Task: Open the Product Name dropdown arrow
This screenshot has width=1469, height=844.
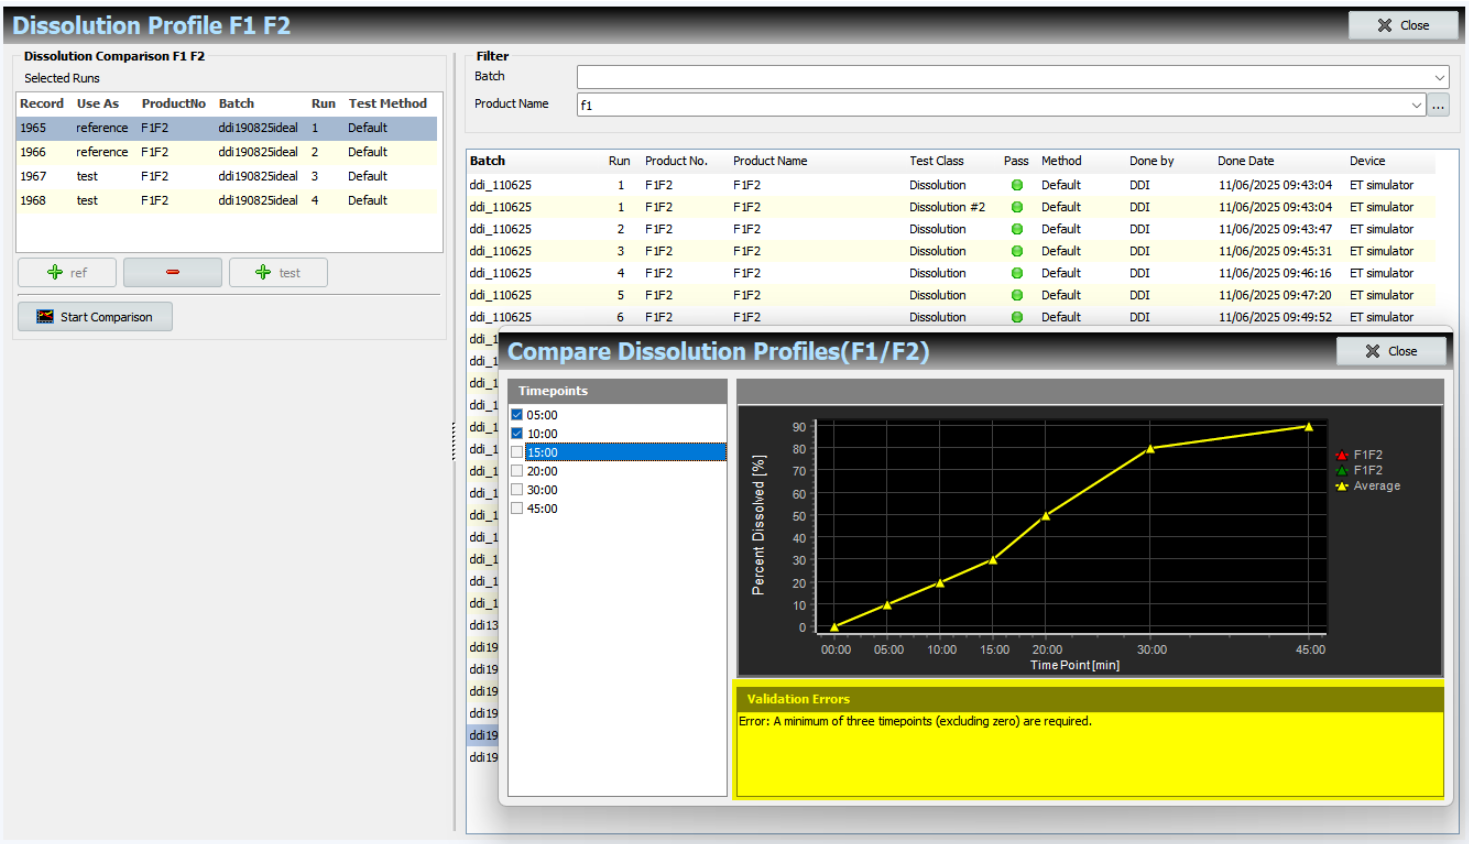Action: pyautogui.click(x=1416, y=105)
